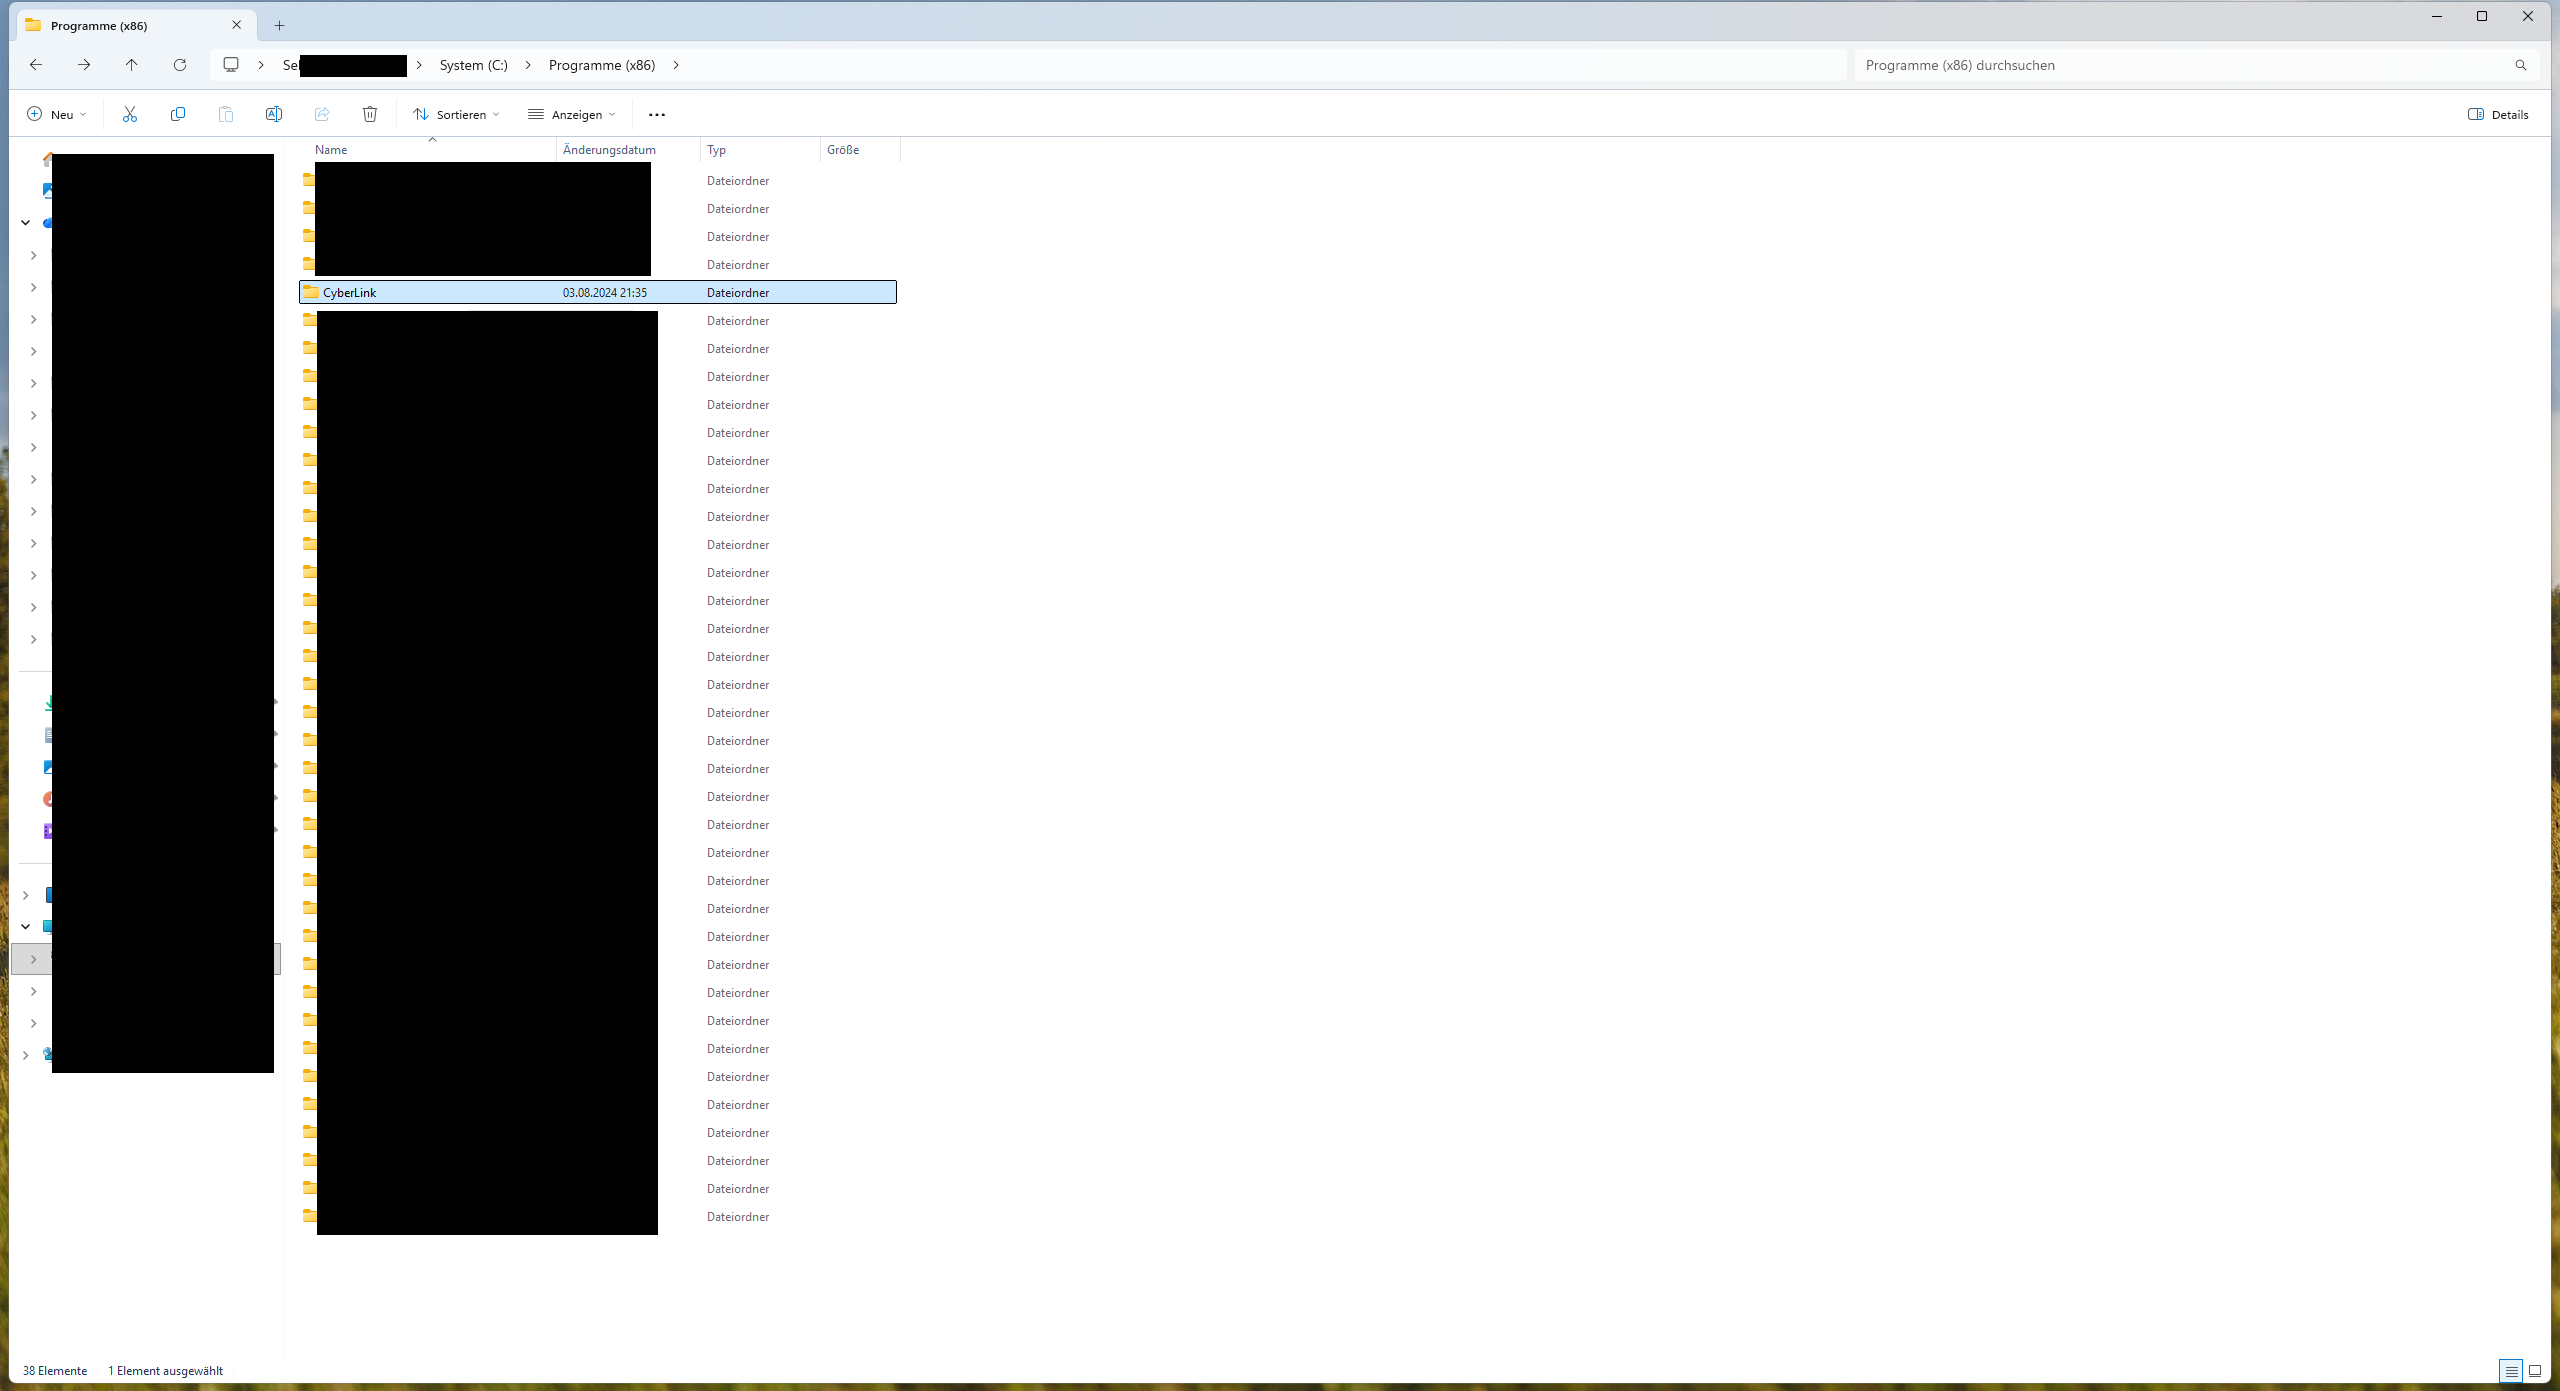The height and width of the screenshot is (1391, 2560).
Task: Open the Anzeigen dropdown
Action: point(572,114)
